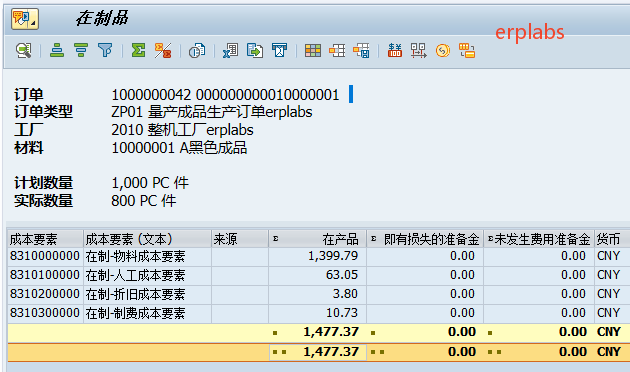This screenshot has width=630, height=372.
Task: Click the icon with squares and arrow
Action: (419, 51)
